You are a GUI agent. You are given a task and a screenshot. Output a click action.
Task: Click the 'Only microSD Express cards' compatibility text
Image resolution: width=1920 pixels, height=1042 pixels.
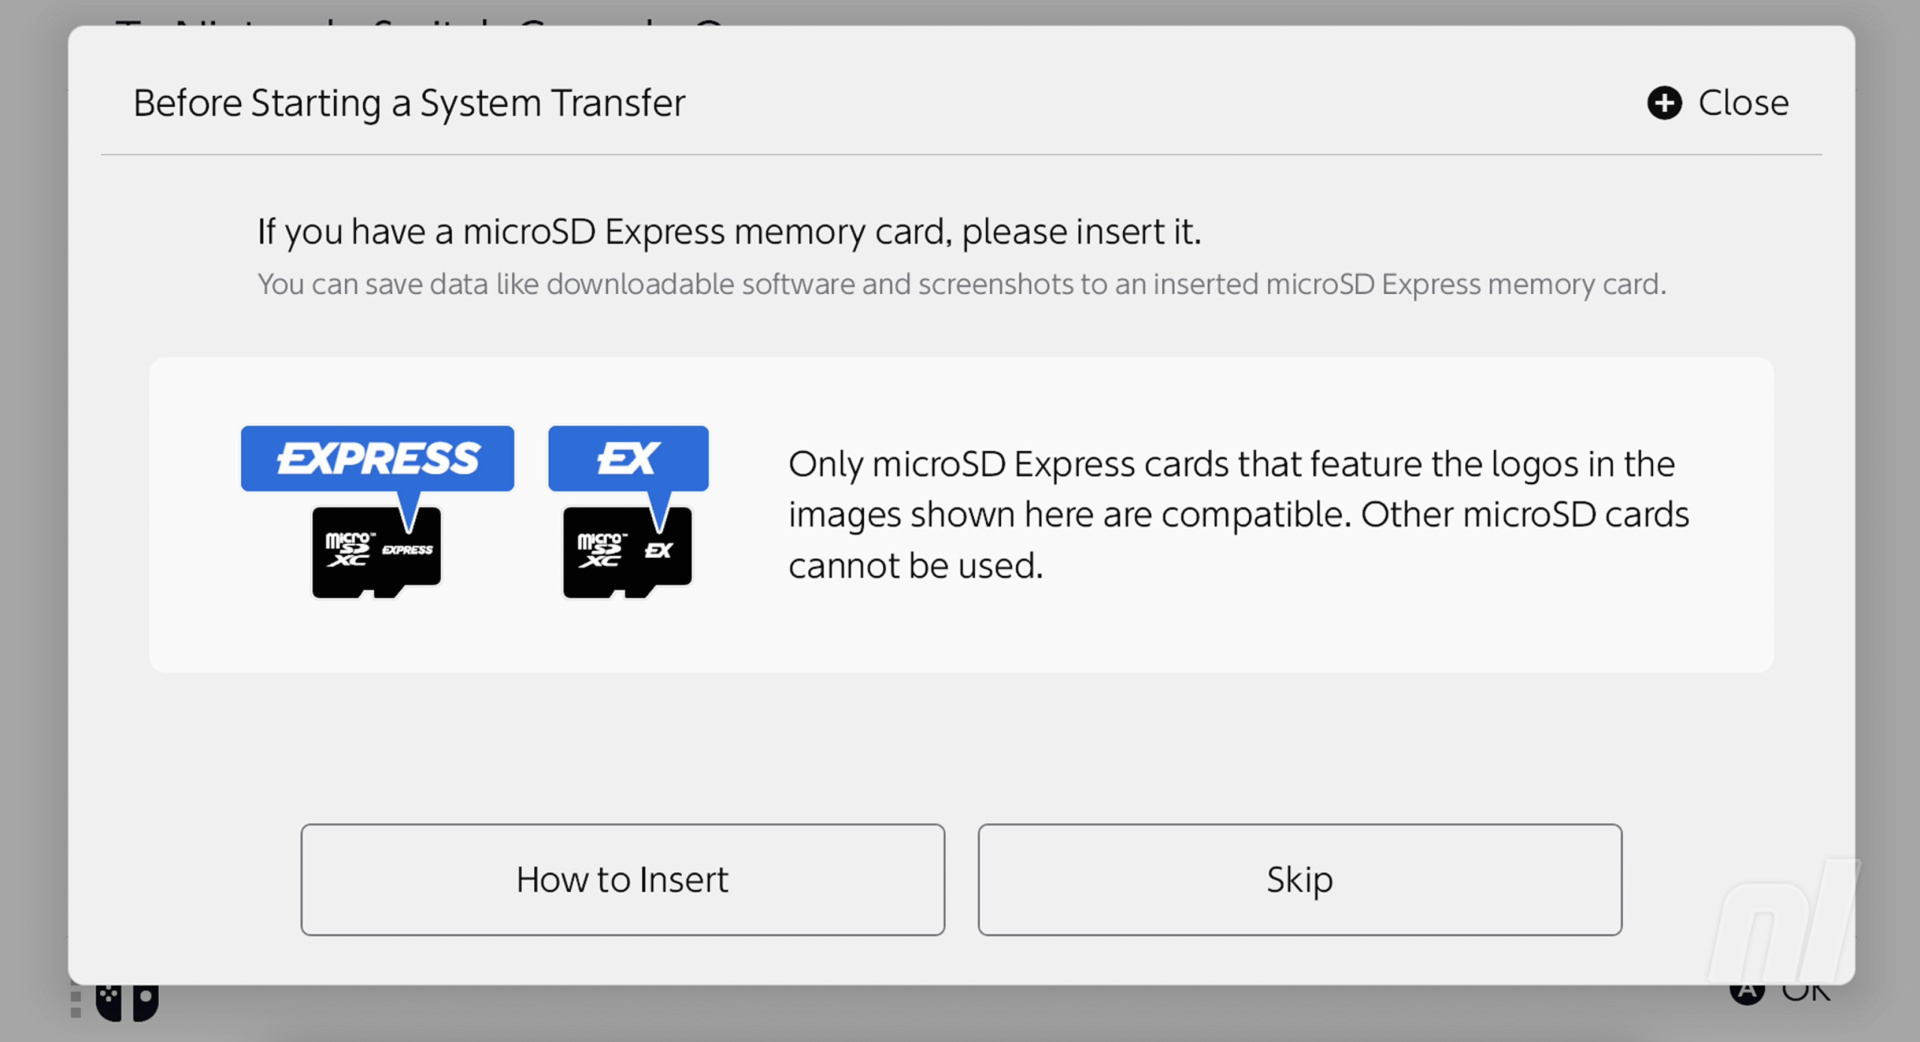(1238, 514)
